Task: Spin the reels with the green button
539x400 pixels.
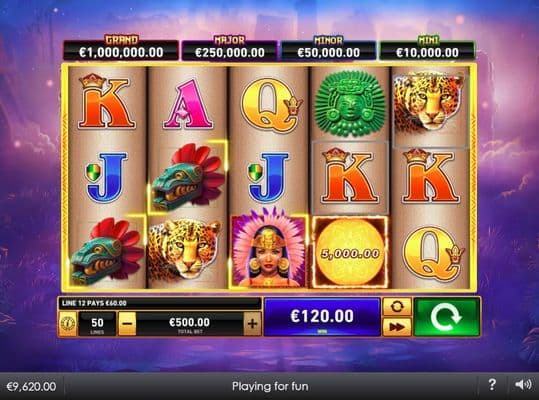Action: (x=447, y=317)
